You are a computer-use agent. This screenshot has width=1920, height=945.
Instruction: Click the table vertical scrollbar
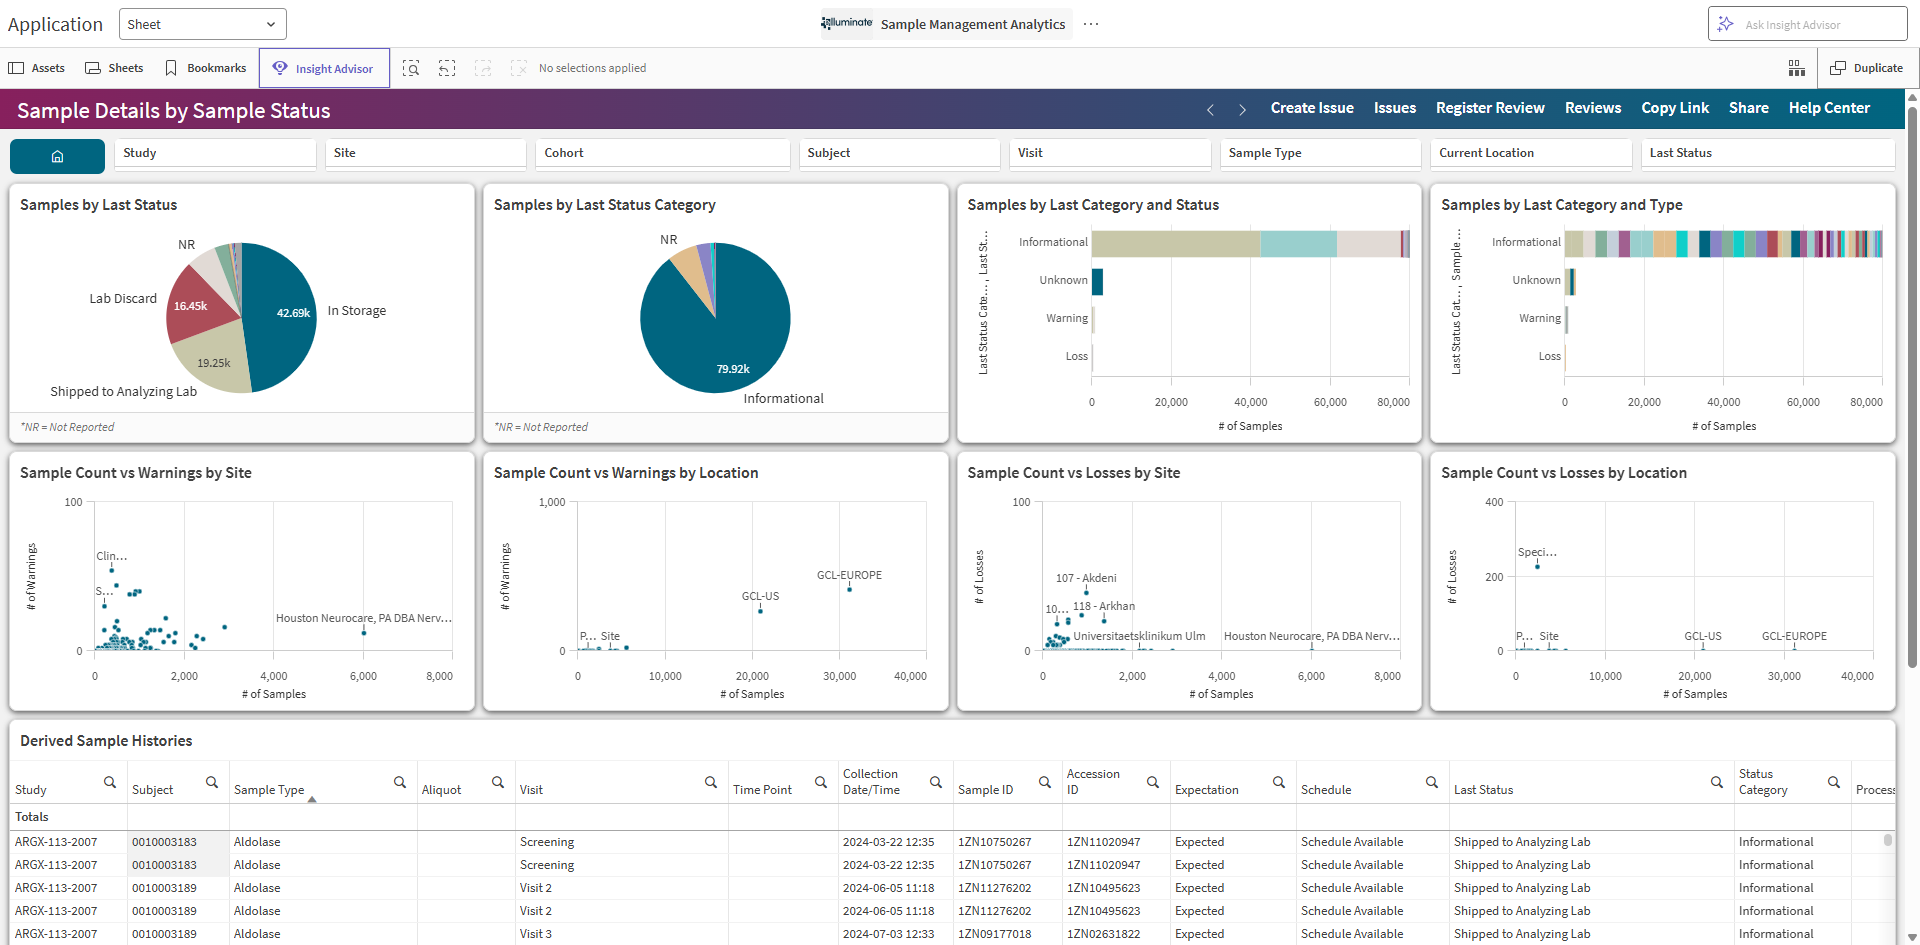coord(1888,840)
